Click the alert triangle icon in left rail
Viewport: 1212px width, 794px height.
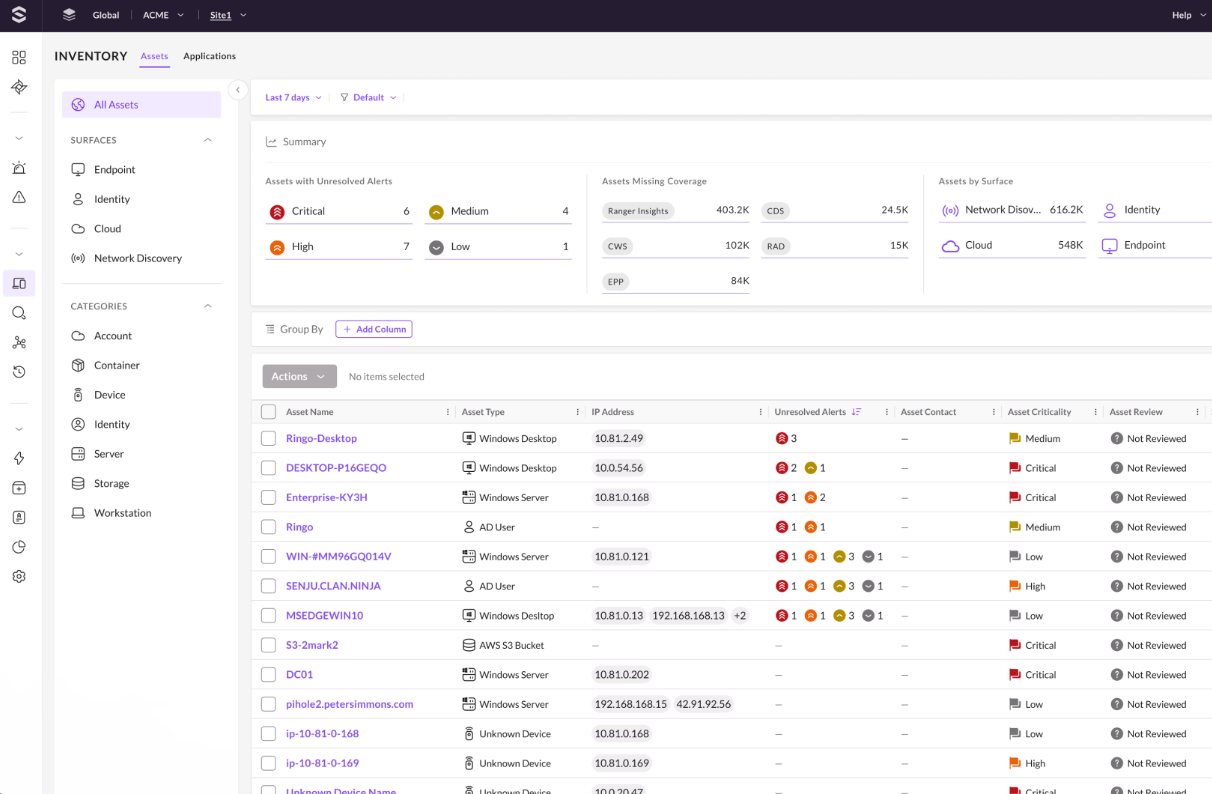point(19,197)
